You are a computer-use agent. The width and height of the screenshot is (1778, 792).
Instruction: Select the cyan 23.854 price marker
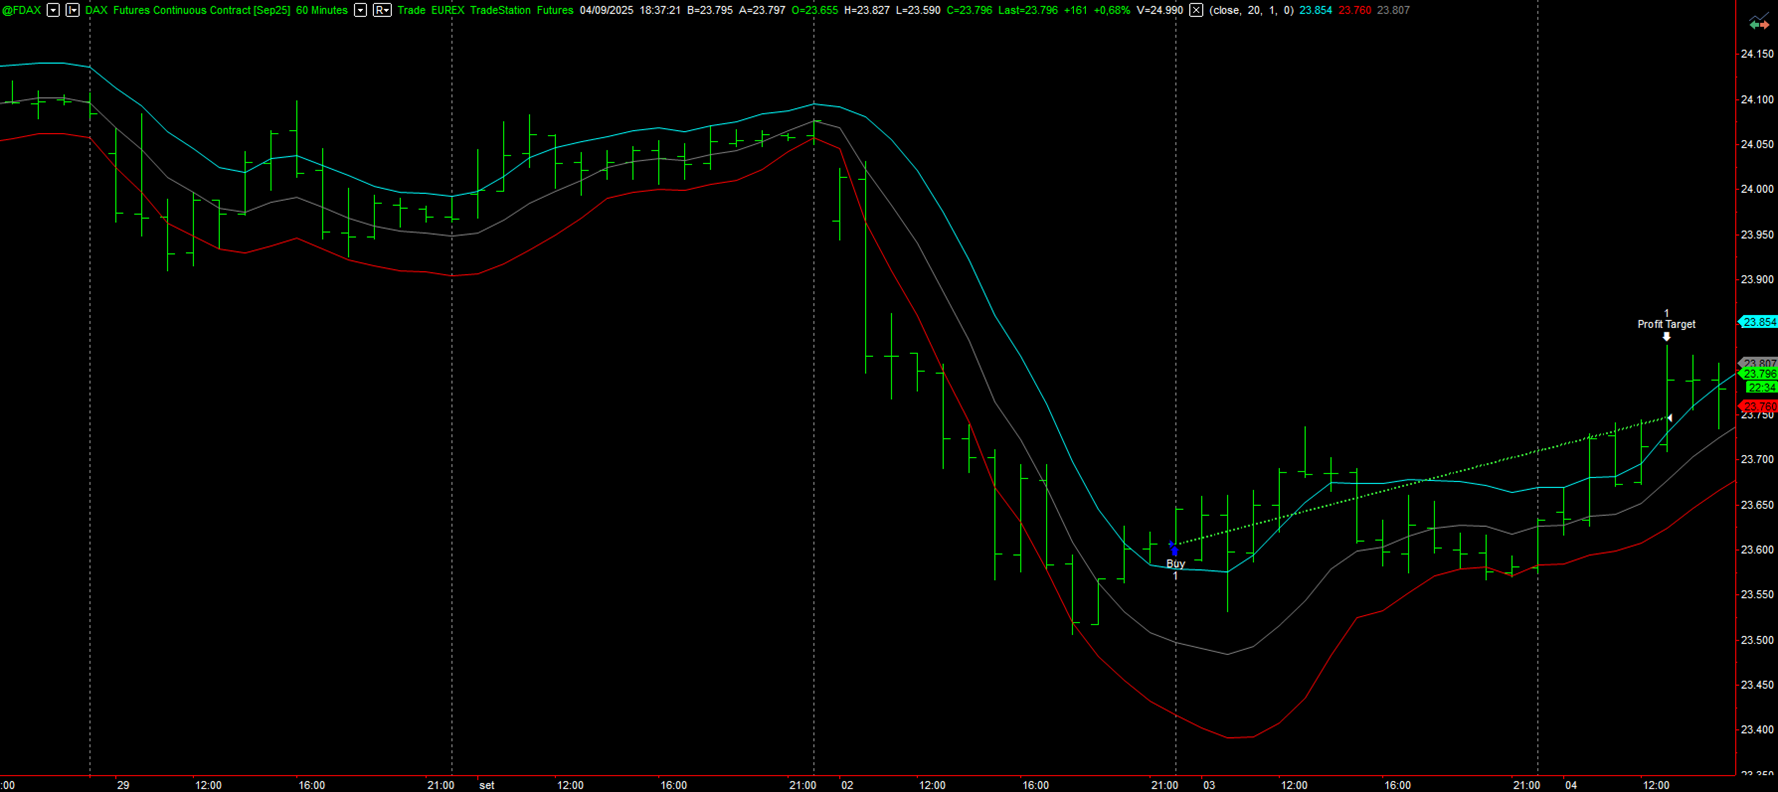pyautogui.click(x=1759, y=322)
